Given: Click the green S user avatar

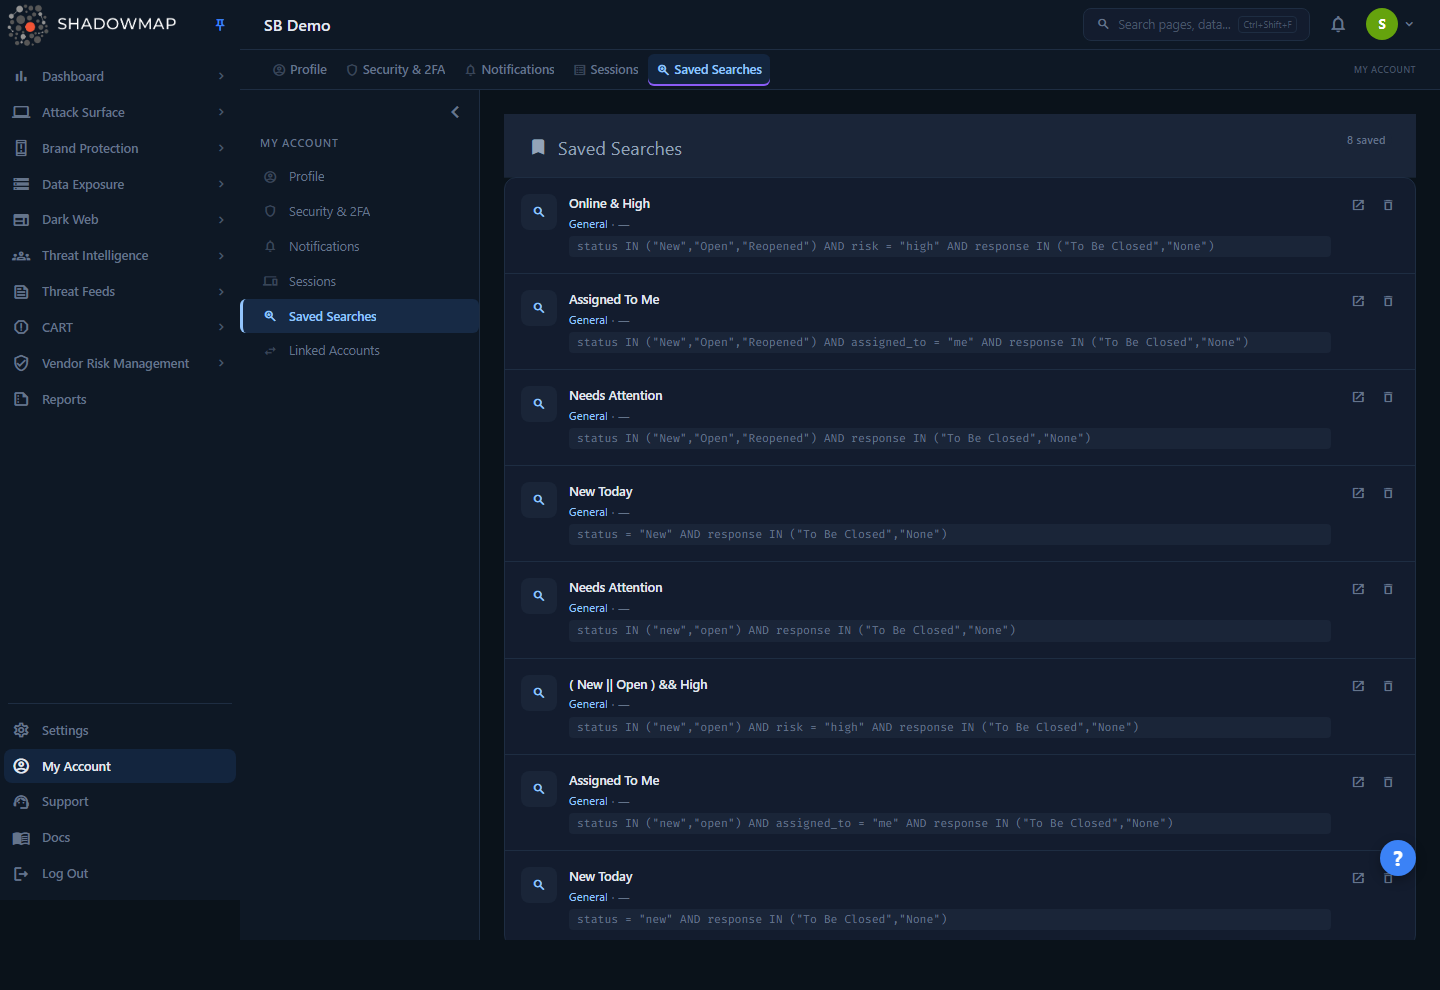Looking at the screenshot, I should coord(1382,24).
